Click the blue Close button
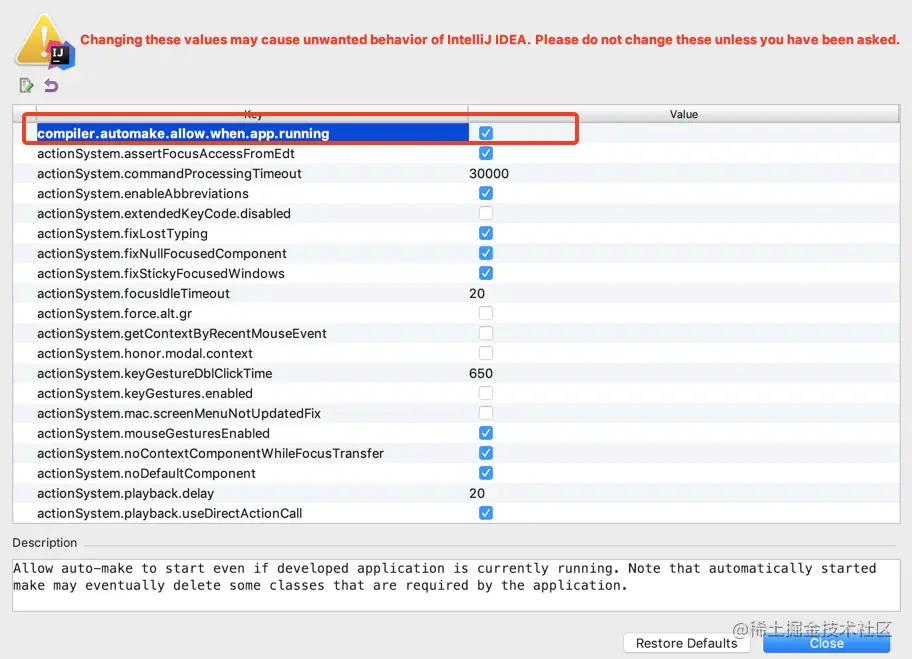The width and height of the screenshot is (912, 659). coord(826,643)
